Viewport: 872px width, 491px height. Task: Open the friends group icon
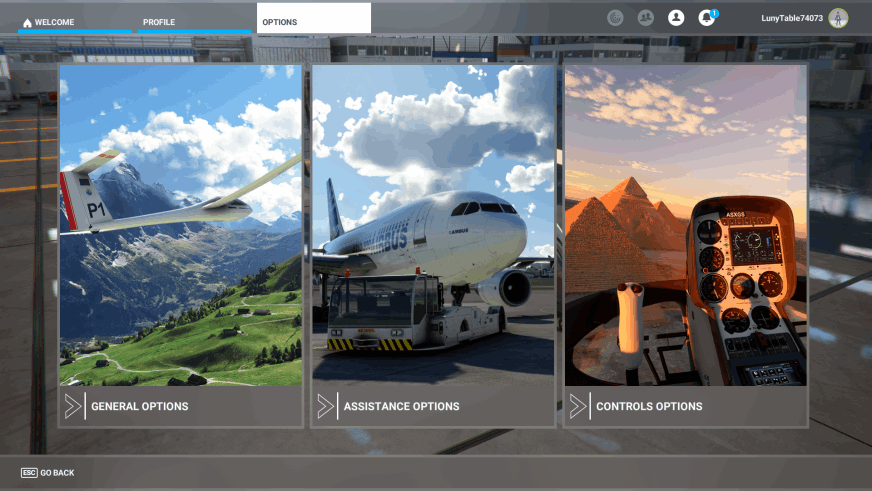click(x=645, y=17)
